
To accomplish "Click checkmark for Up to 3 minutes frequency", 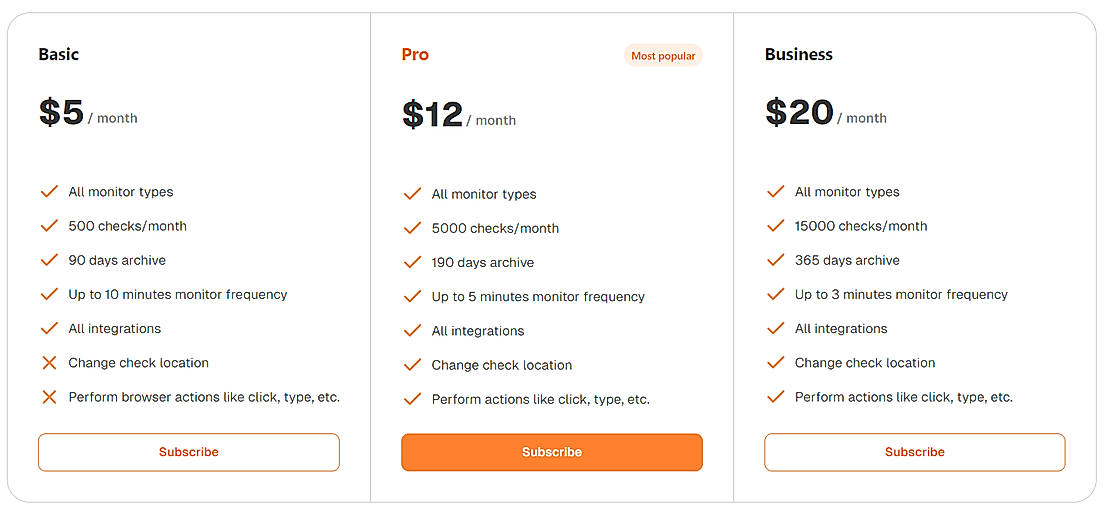I will [775, 294].
